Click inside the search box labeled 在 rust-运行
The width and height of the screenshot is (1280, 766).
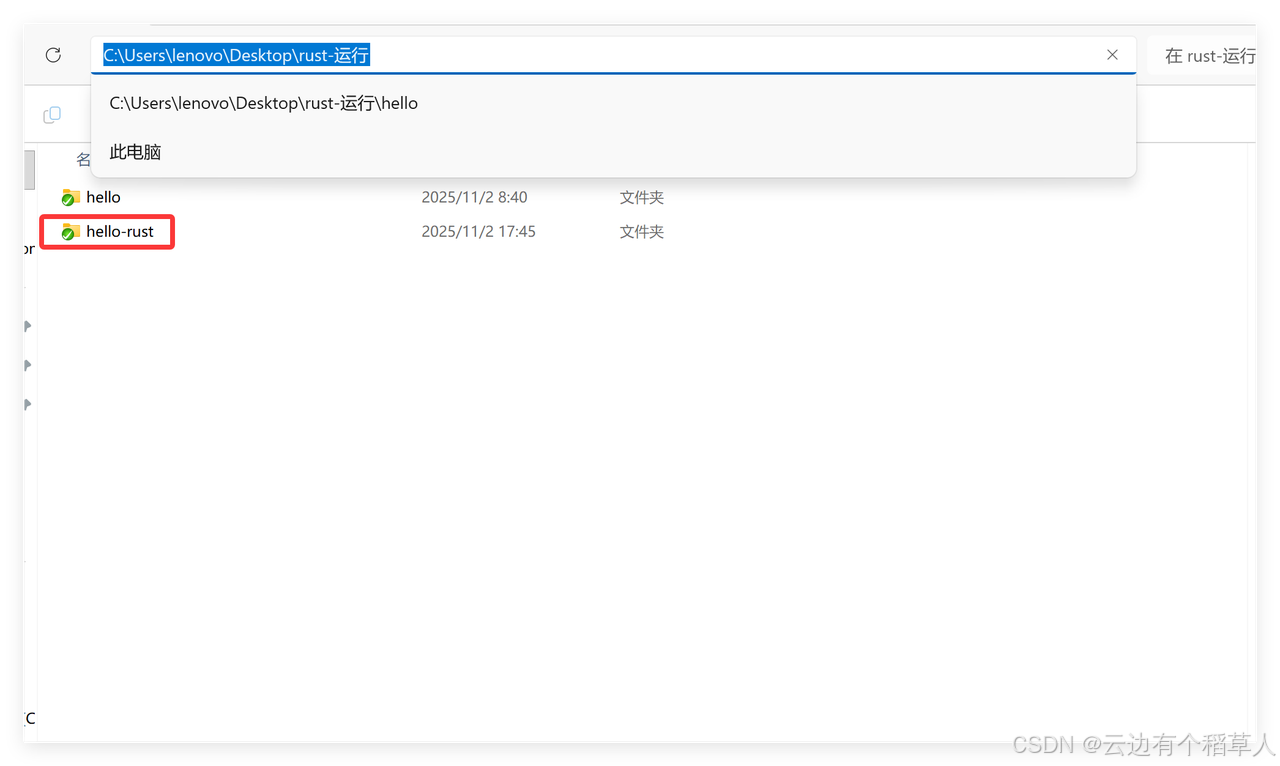pos(1212,56)
